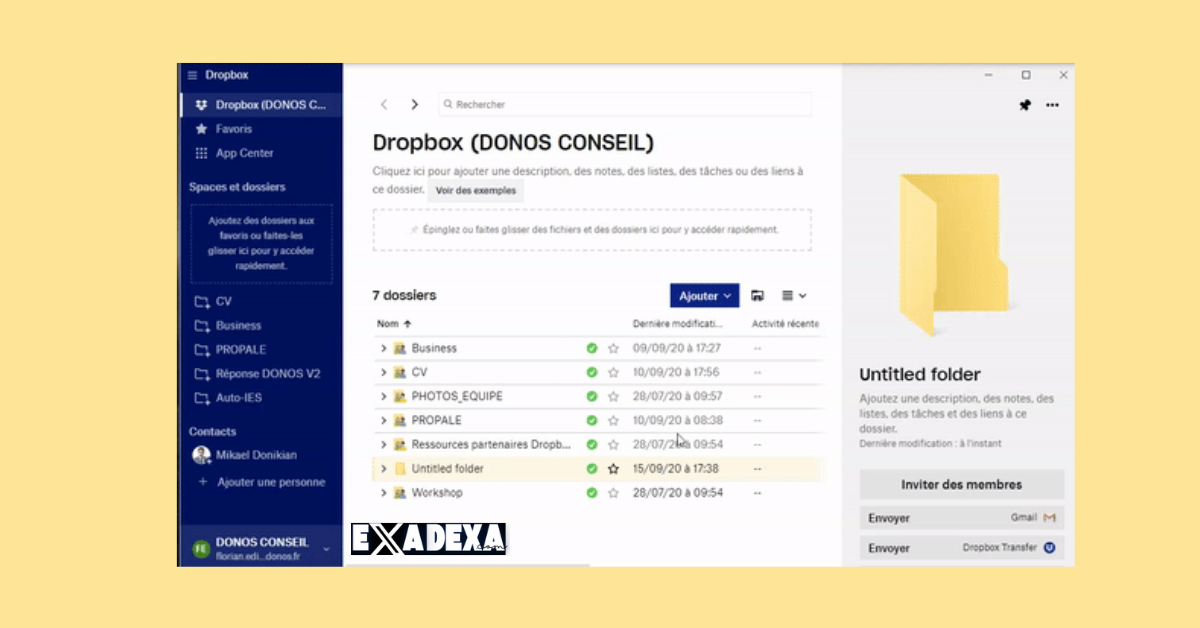Expand the Workshop folder row

383,492
